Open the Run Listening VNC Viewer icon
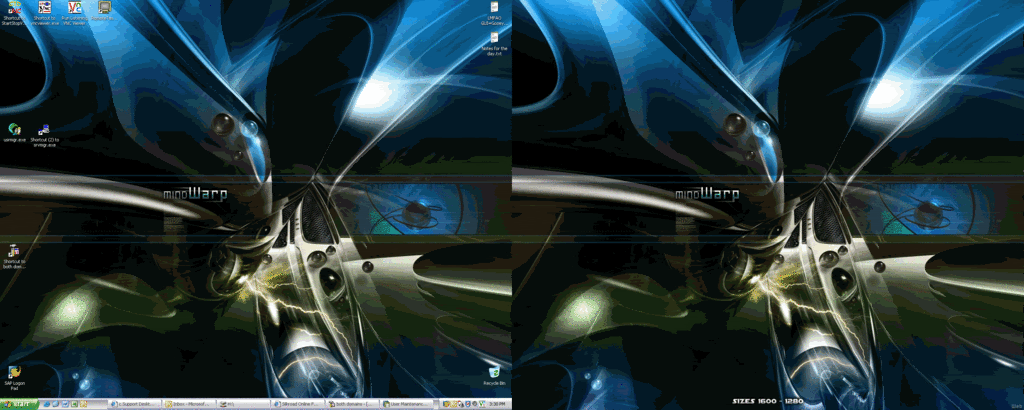 tap(75, 12)
